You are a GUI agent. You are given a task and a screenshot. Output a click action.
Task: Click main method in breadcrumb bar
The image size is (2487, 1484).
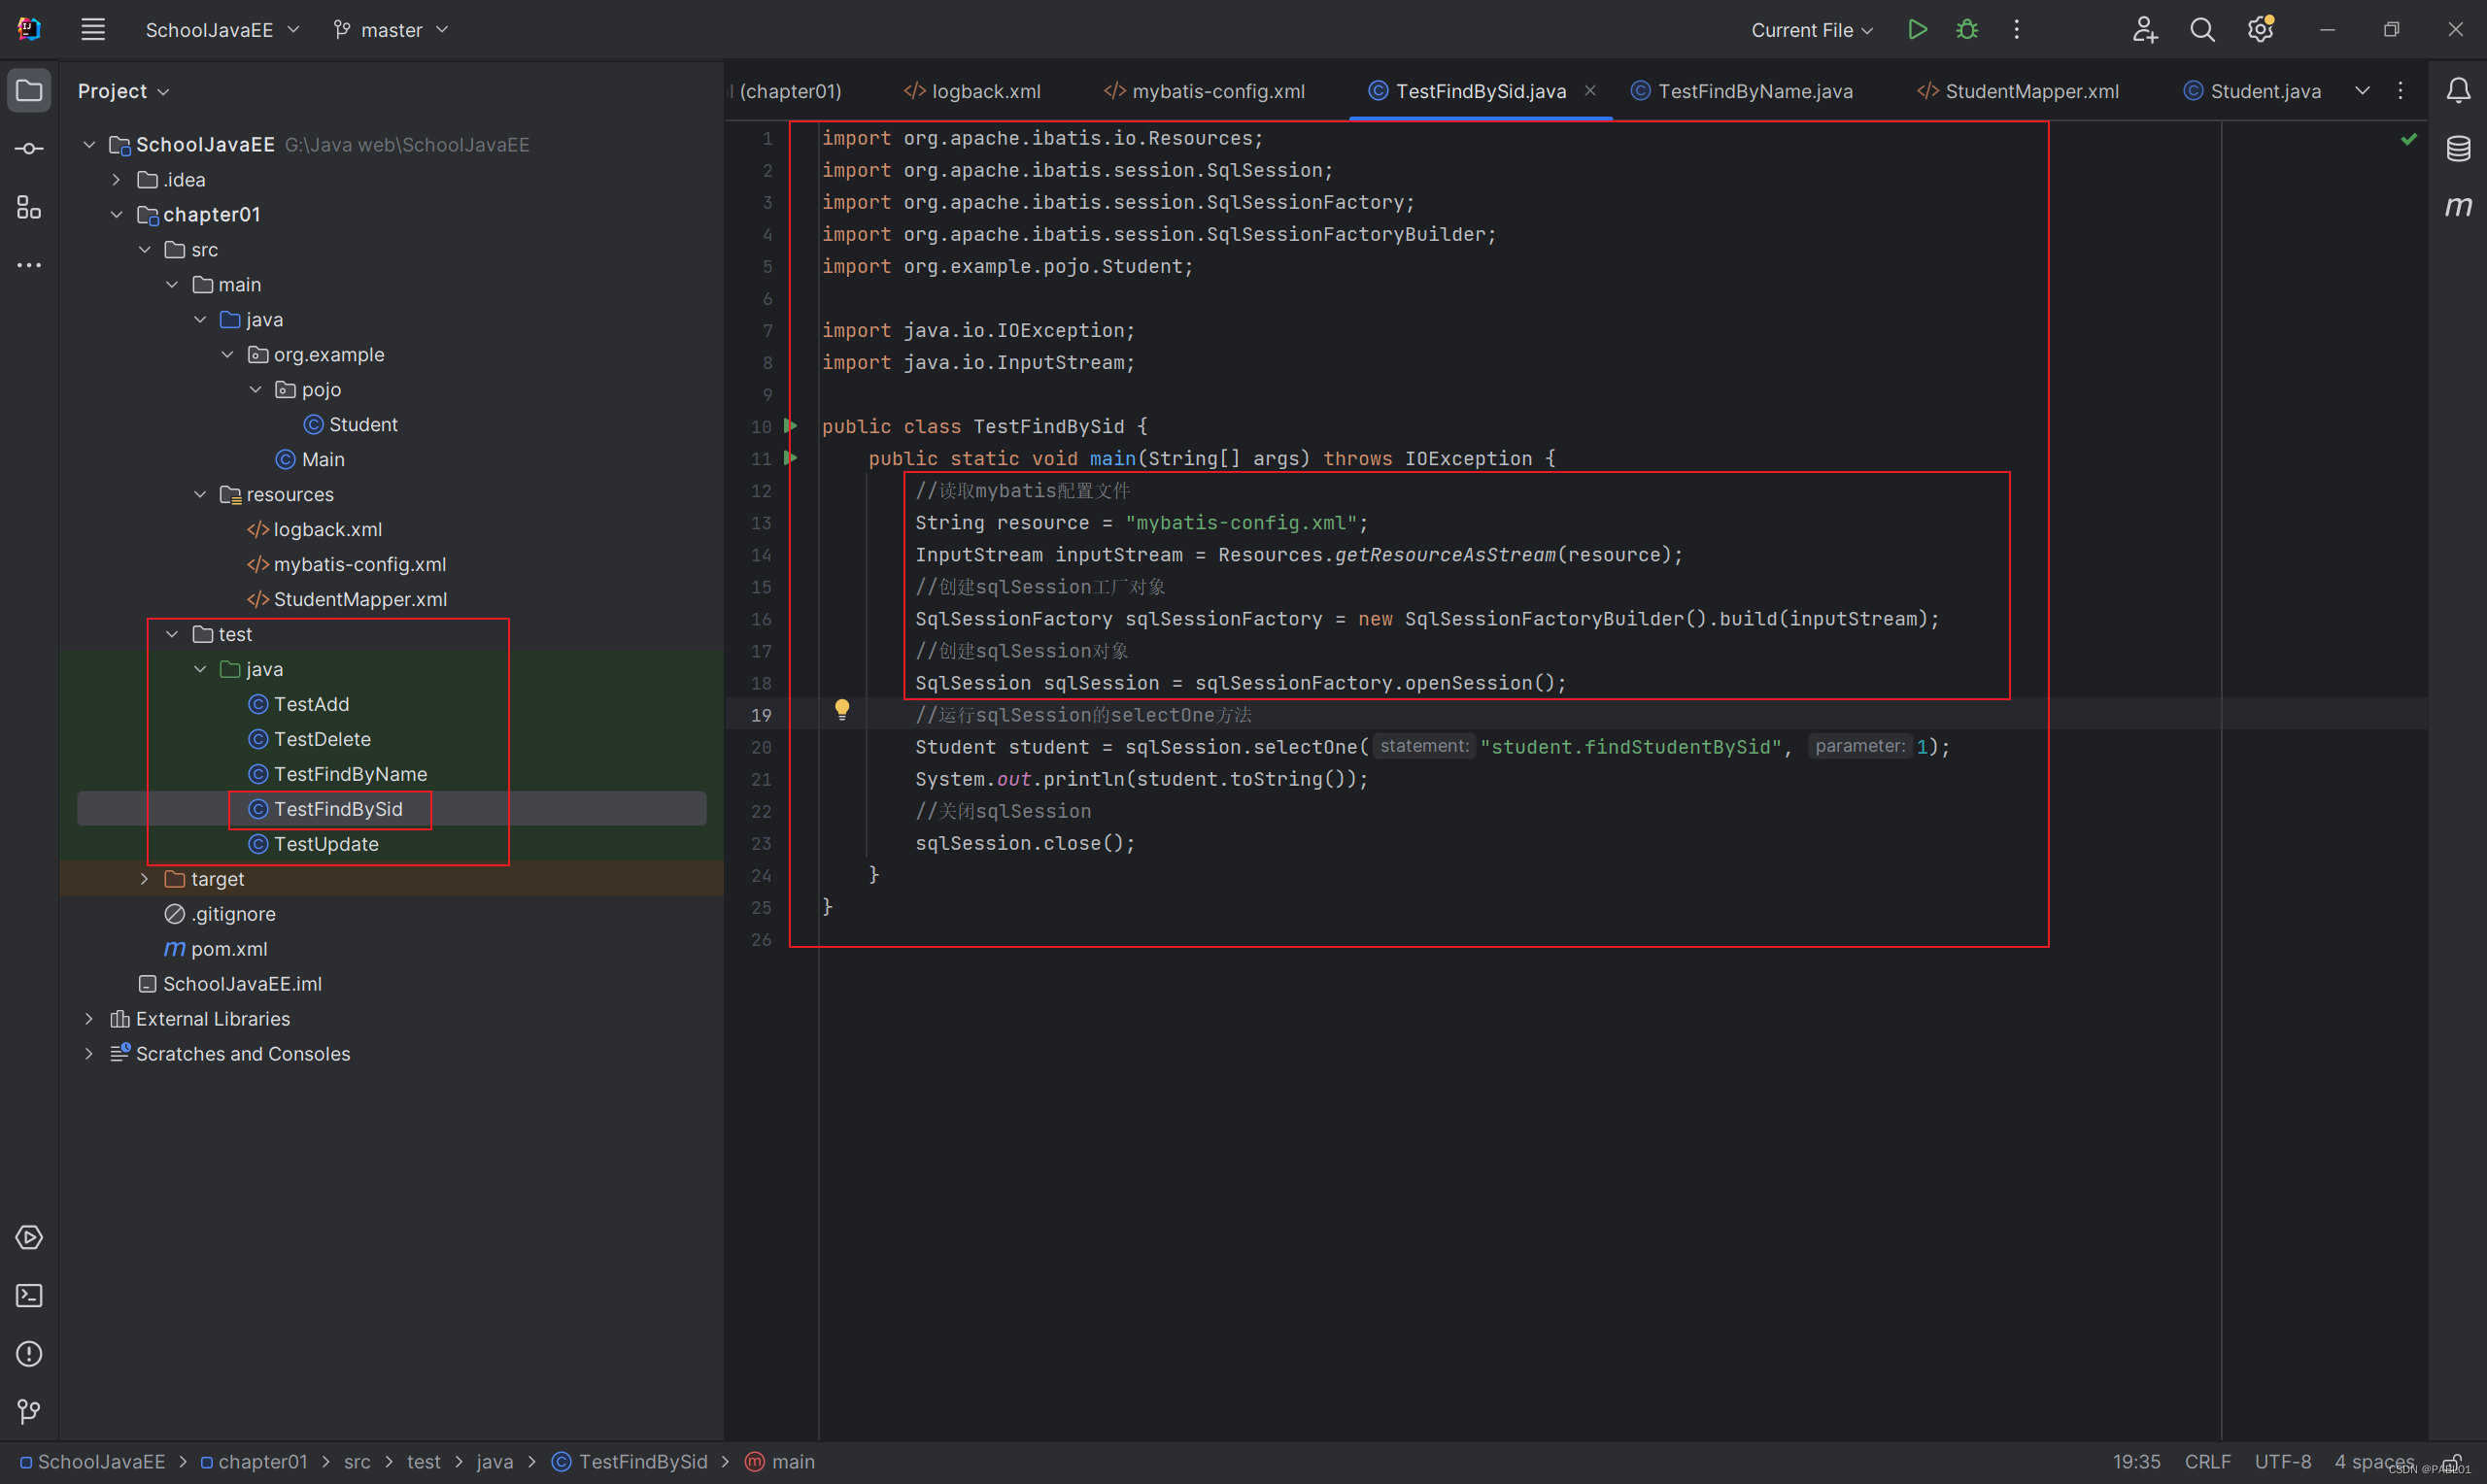(x=780, y=1462)
